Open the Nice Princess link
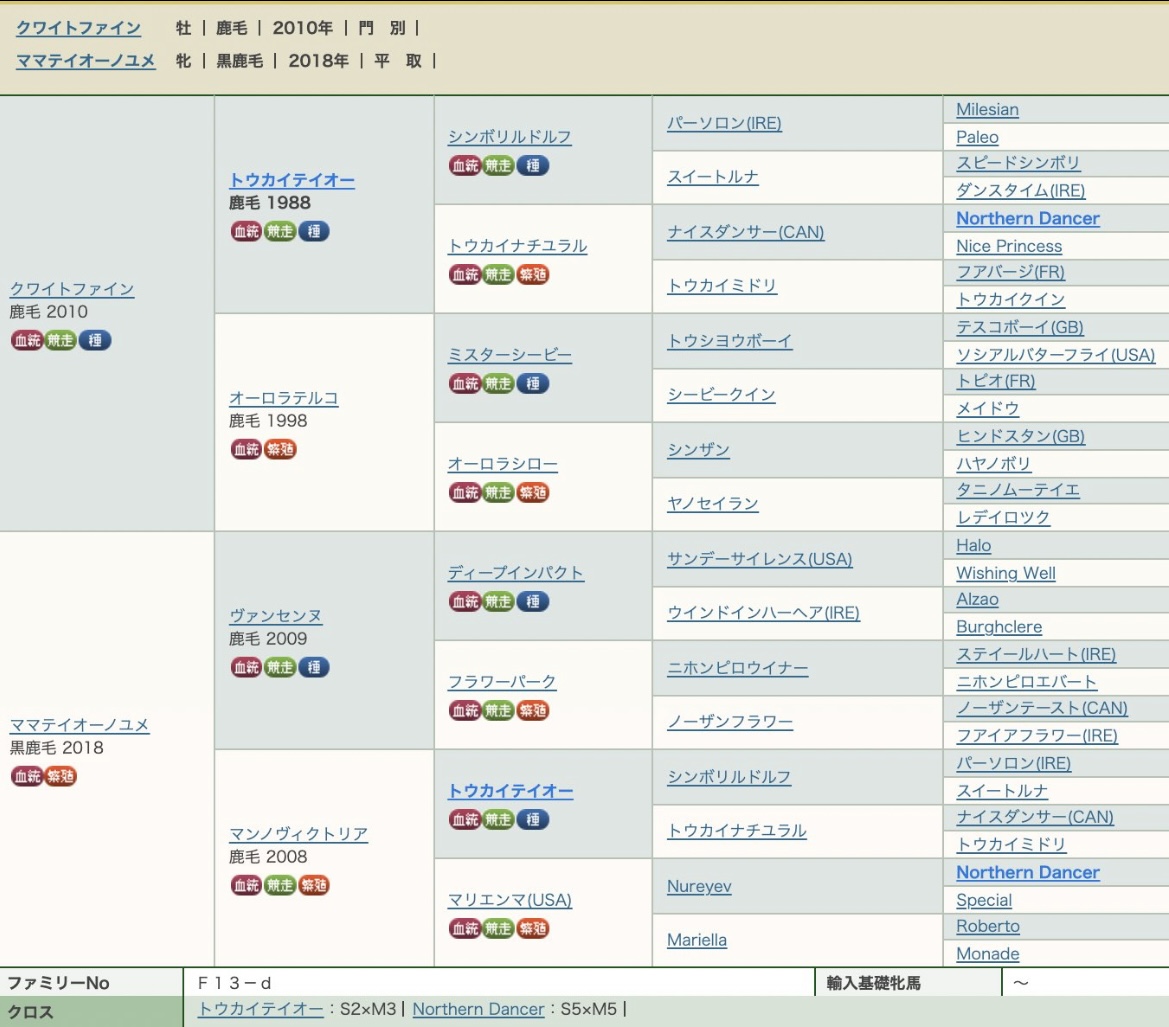1169x1027 pixels. pyautogui.click(x=1009, y=246)
